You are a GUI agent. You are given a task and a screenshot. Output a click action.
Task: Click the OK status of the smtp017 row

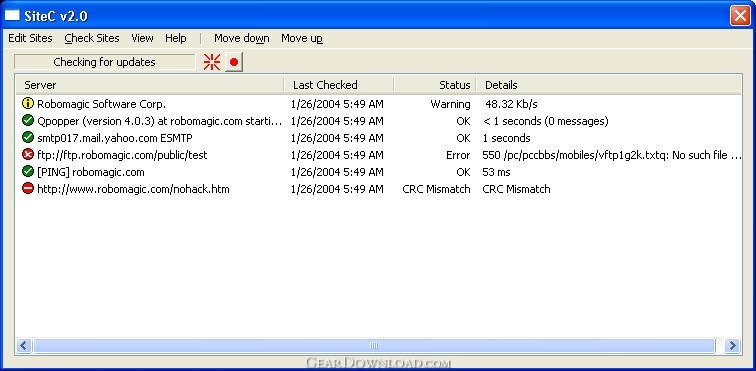(463, 138)
